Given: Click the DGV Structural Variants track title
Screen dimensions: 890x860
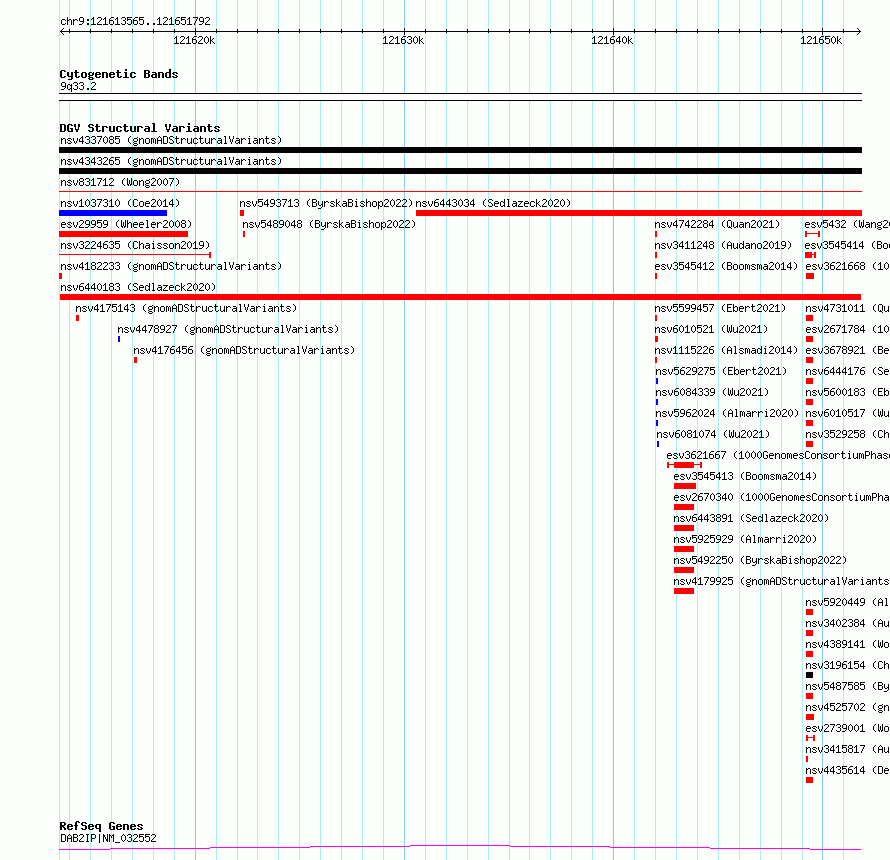Looking at the screenshot, I should 140,128.
